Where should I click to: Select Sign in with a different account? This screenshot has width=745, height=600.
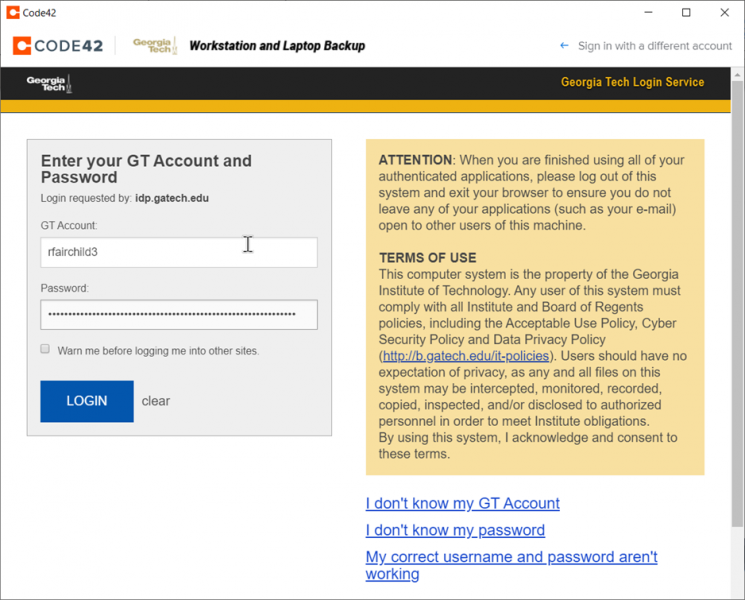point(655,46)
